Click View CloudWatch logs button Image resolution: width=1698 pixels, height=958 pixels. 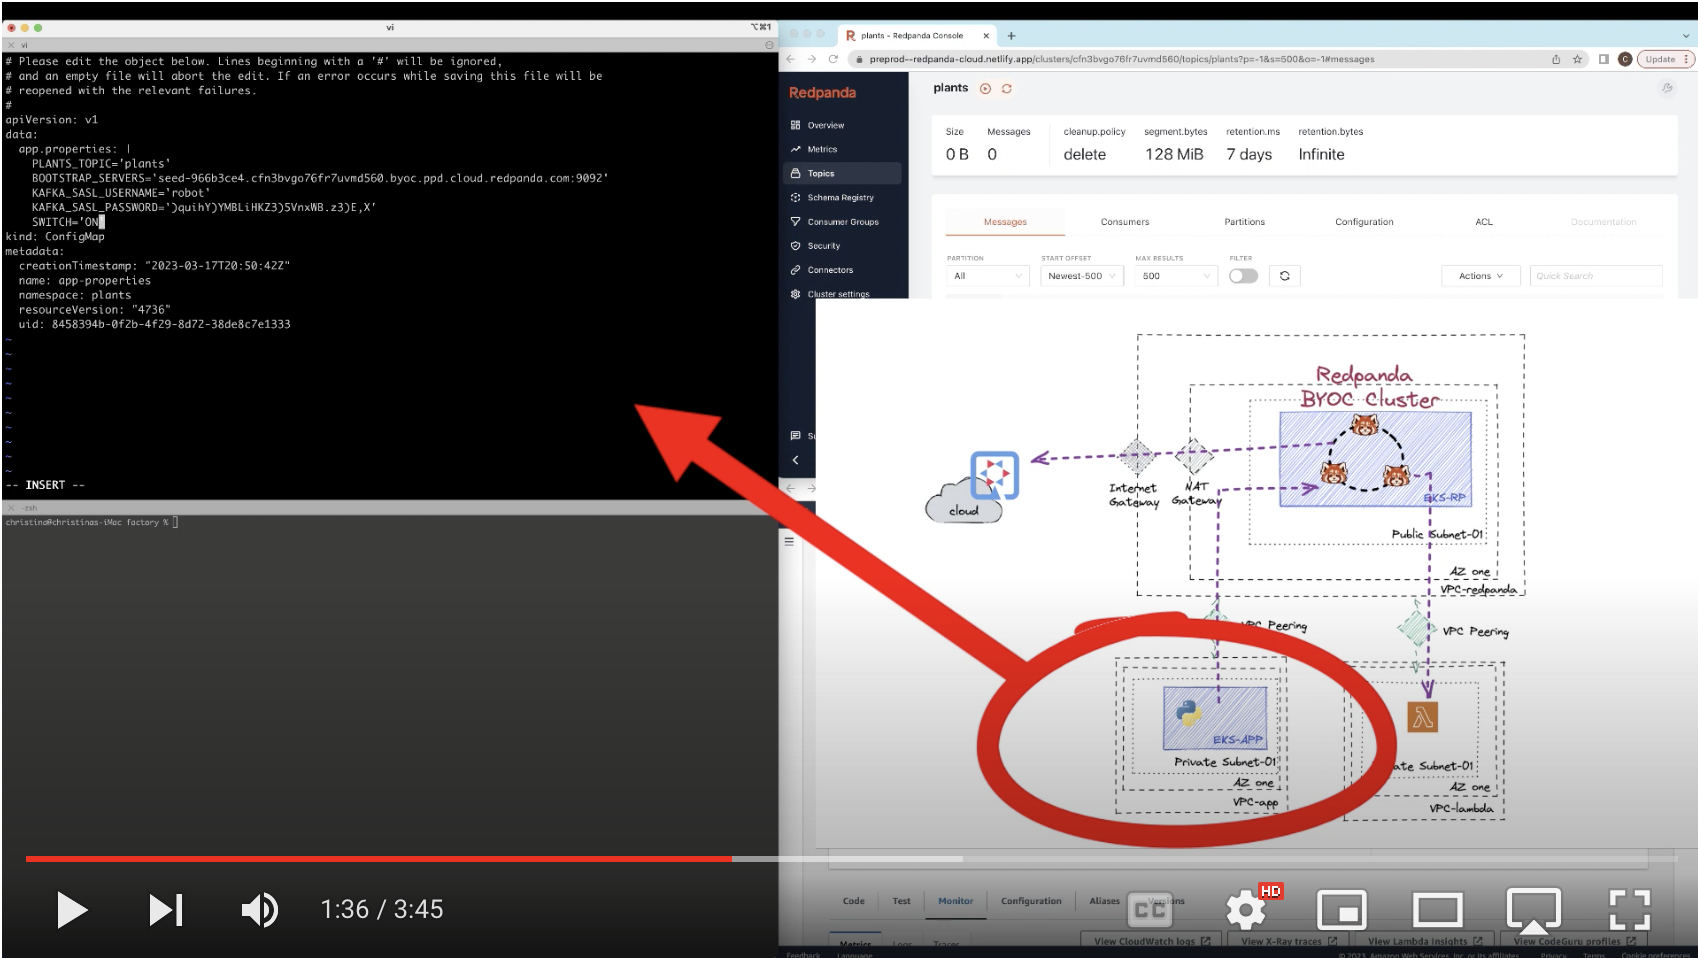(x=1151, y=941)
